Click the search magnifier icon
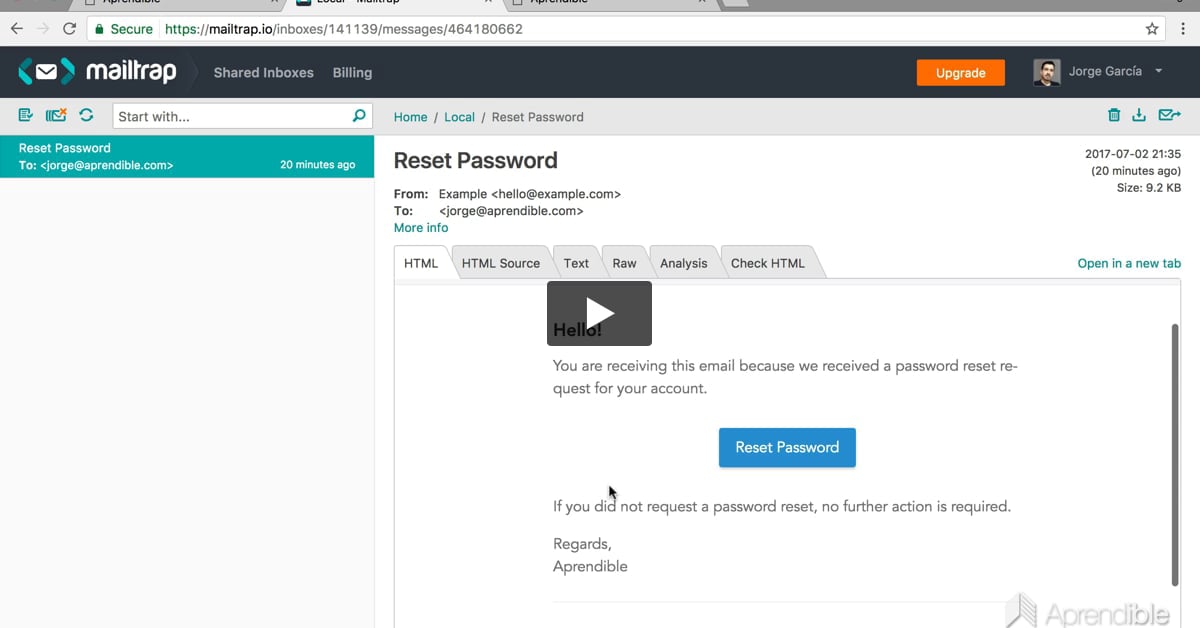This screenshot has height=628, width=1200. [359, 116]
